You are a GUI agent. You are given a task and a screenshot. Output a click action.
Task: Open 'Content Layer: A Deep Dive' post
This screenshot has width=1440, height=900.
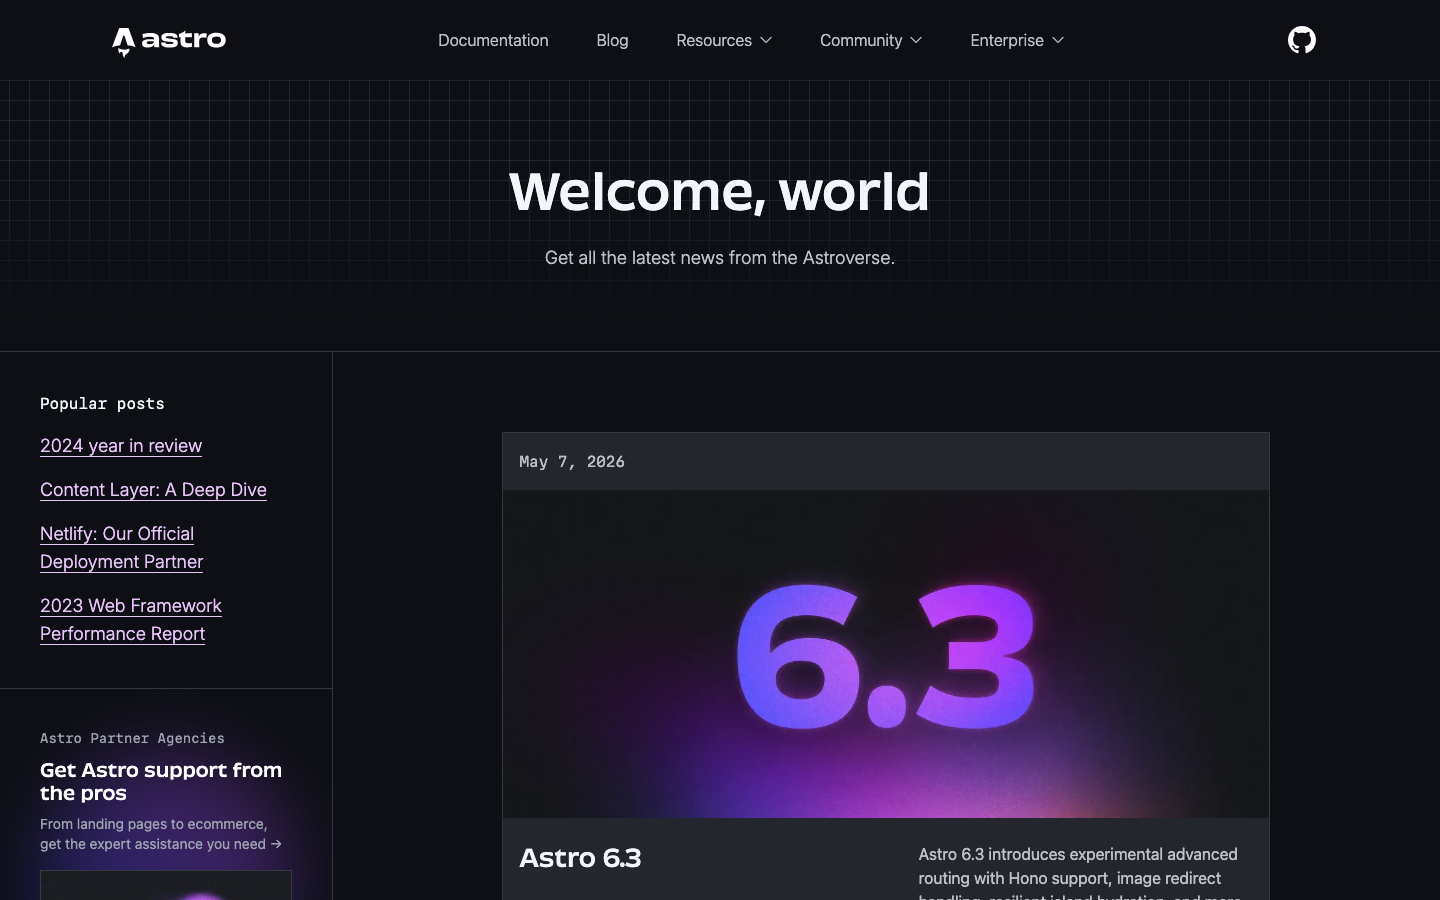click(153, 490)
